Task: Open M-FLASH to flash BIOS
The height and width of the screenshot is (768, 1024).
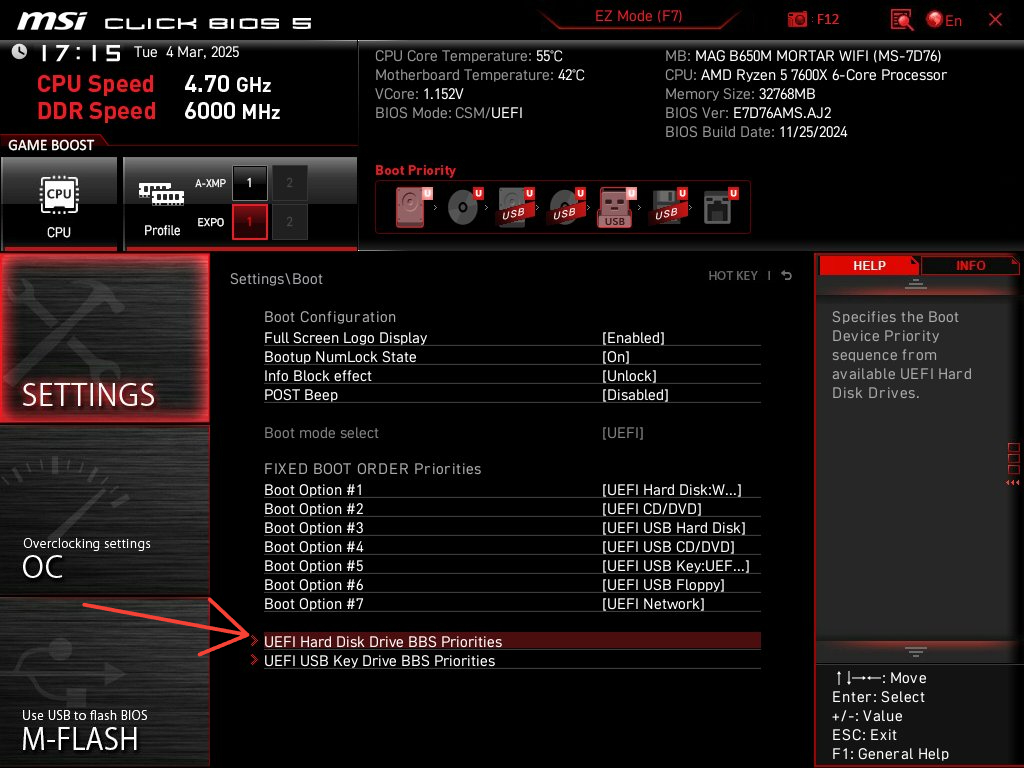Action: 105,680
